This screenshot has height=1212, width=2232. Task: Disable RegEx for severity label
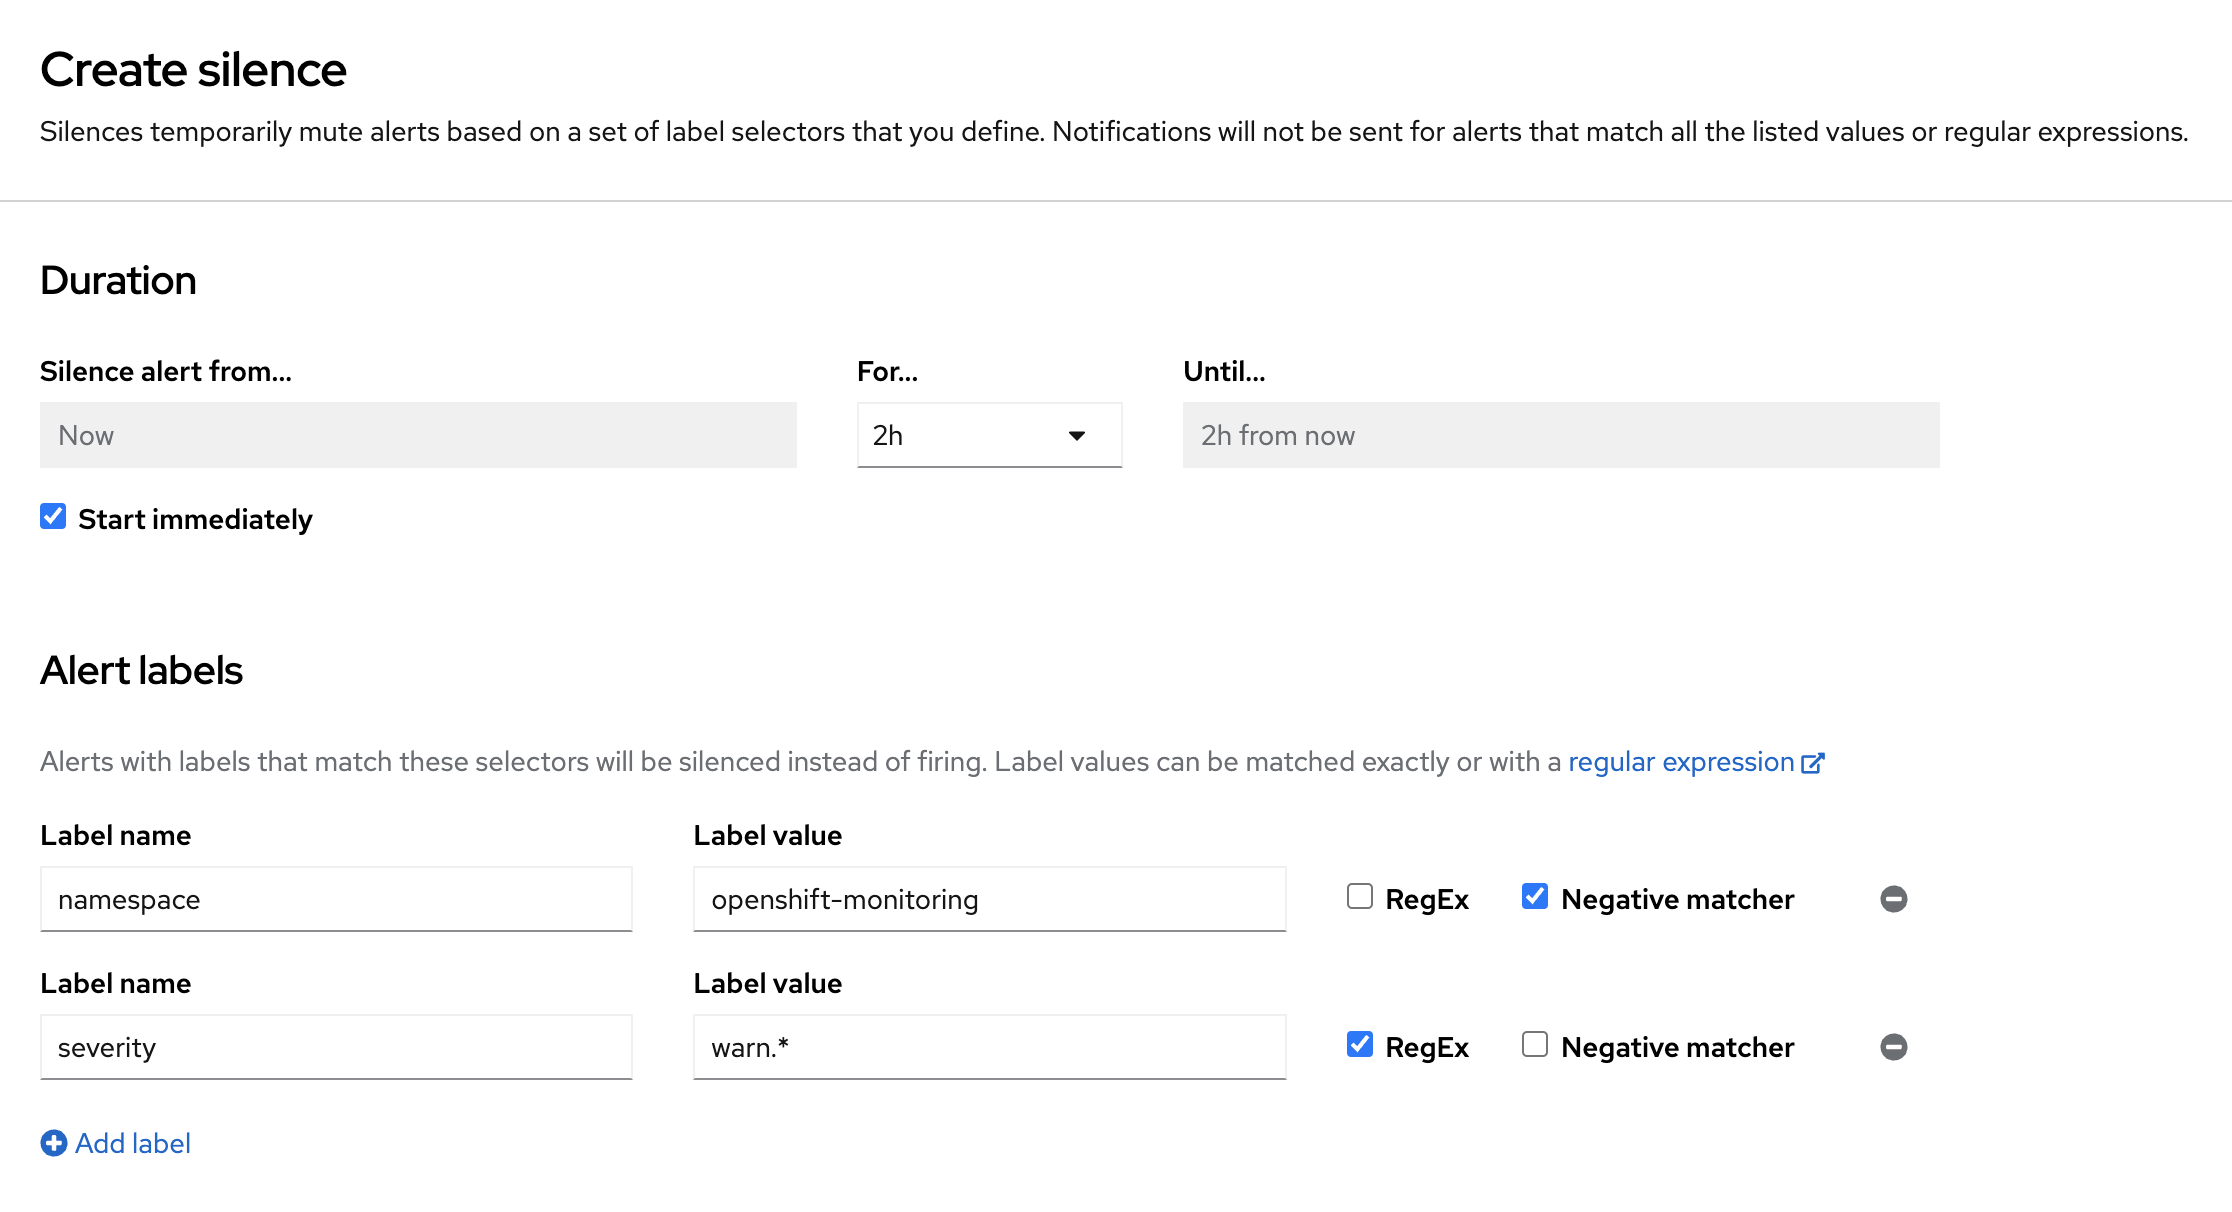click(x=1359, y=1044)
